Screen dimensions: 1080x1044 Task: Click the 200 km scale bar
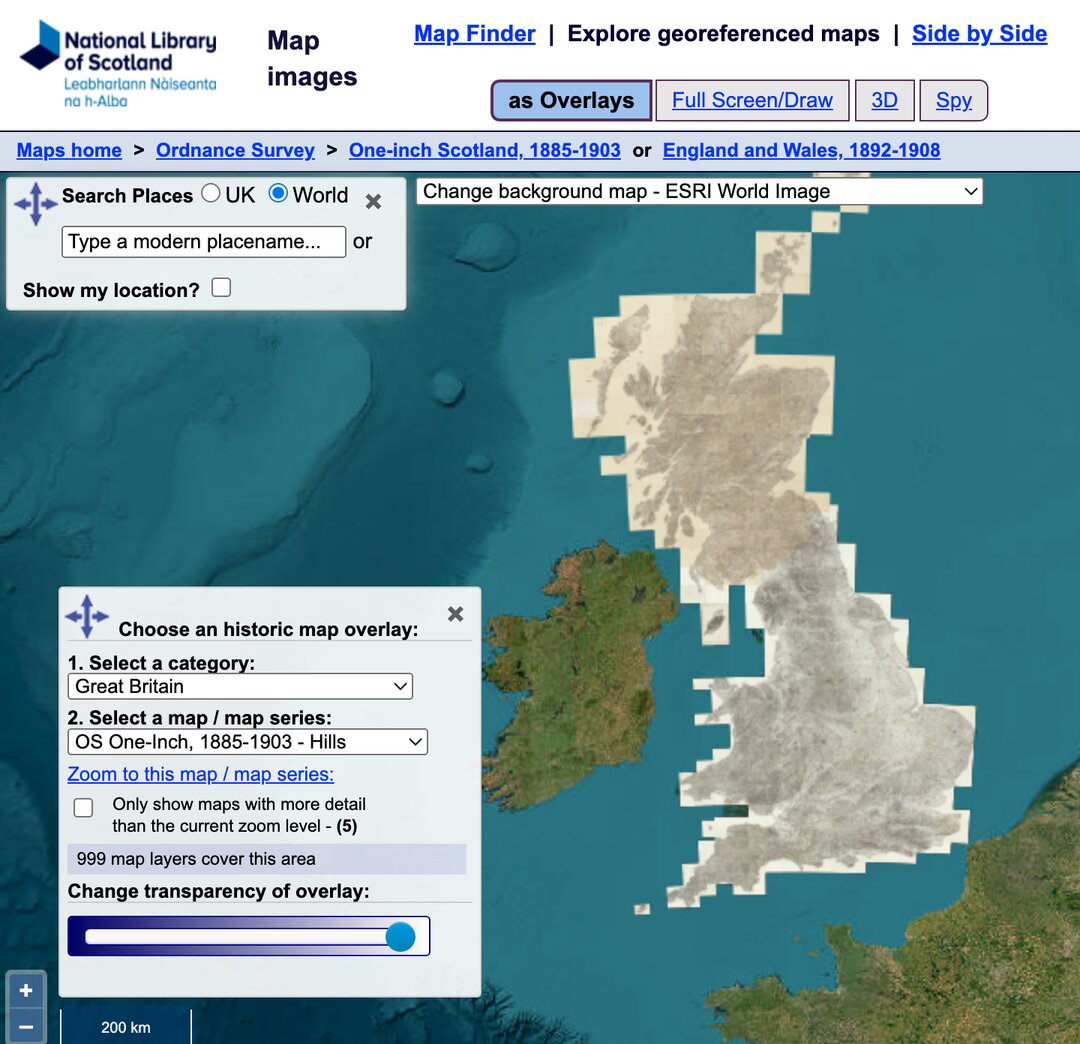126,1027
